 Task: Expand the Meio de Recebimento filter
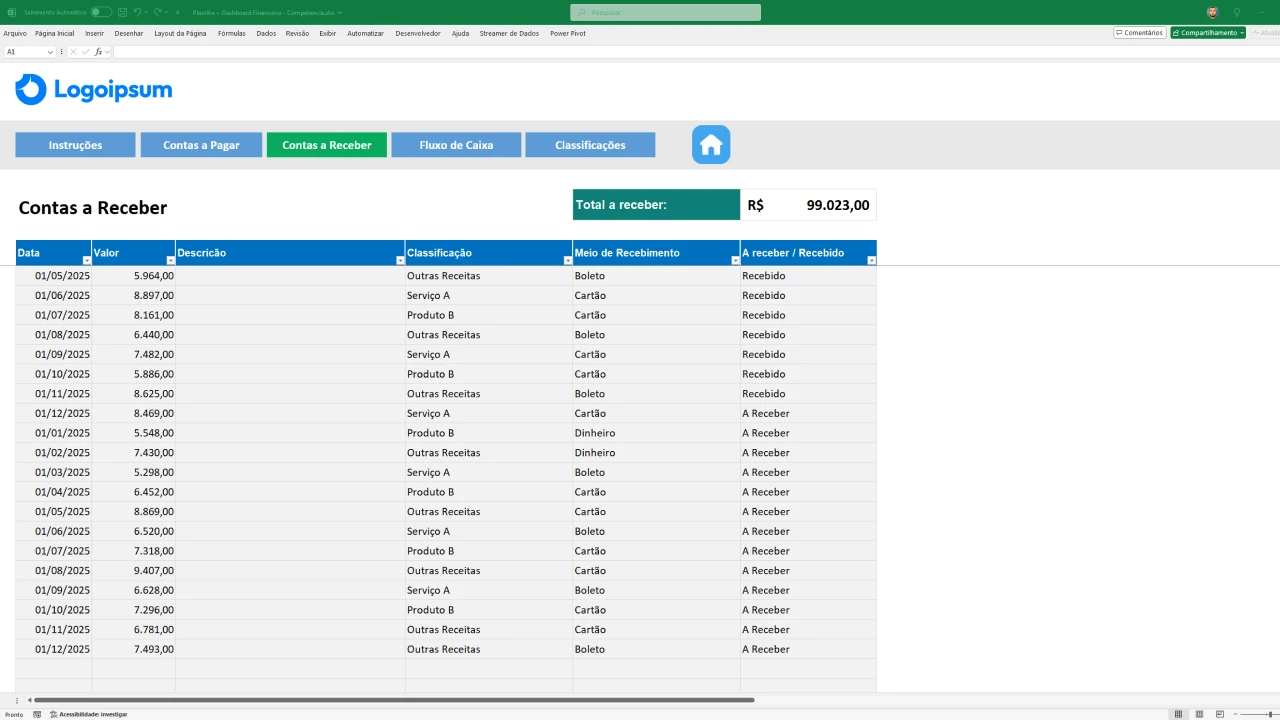(x=735, y=260)
